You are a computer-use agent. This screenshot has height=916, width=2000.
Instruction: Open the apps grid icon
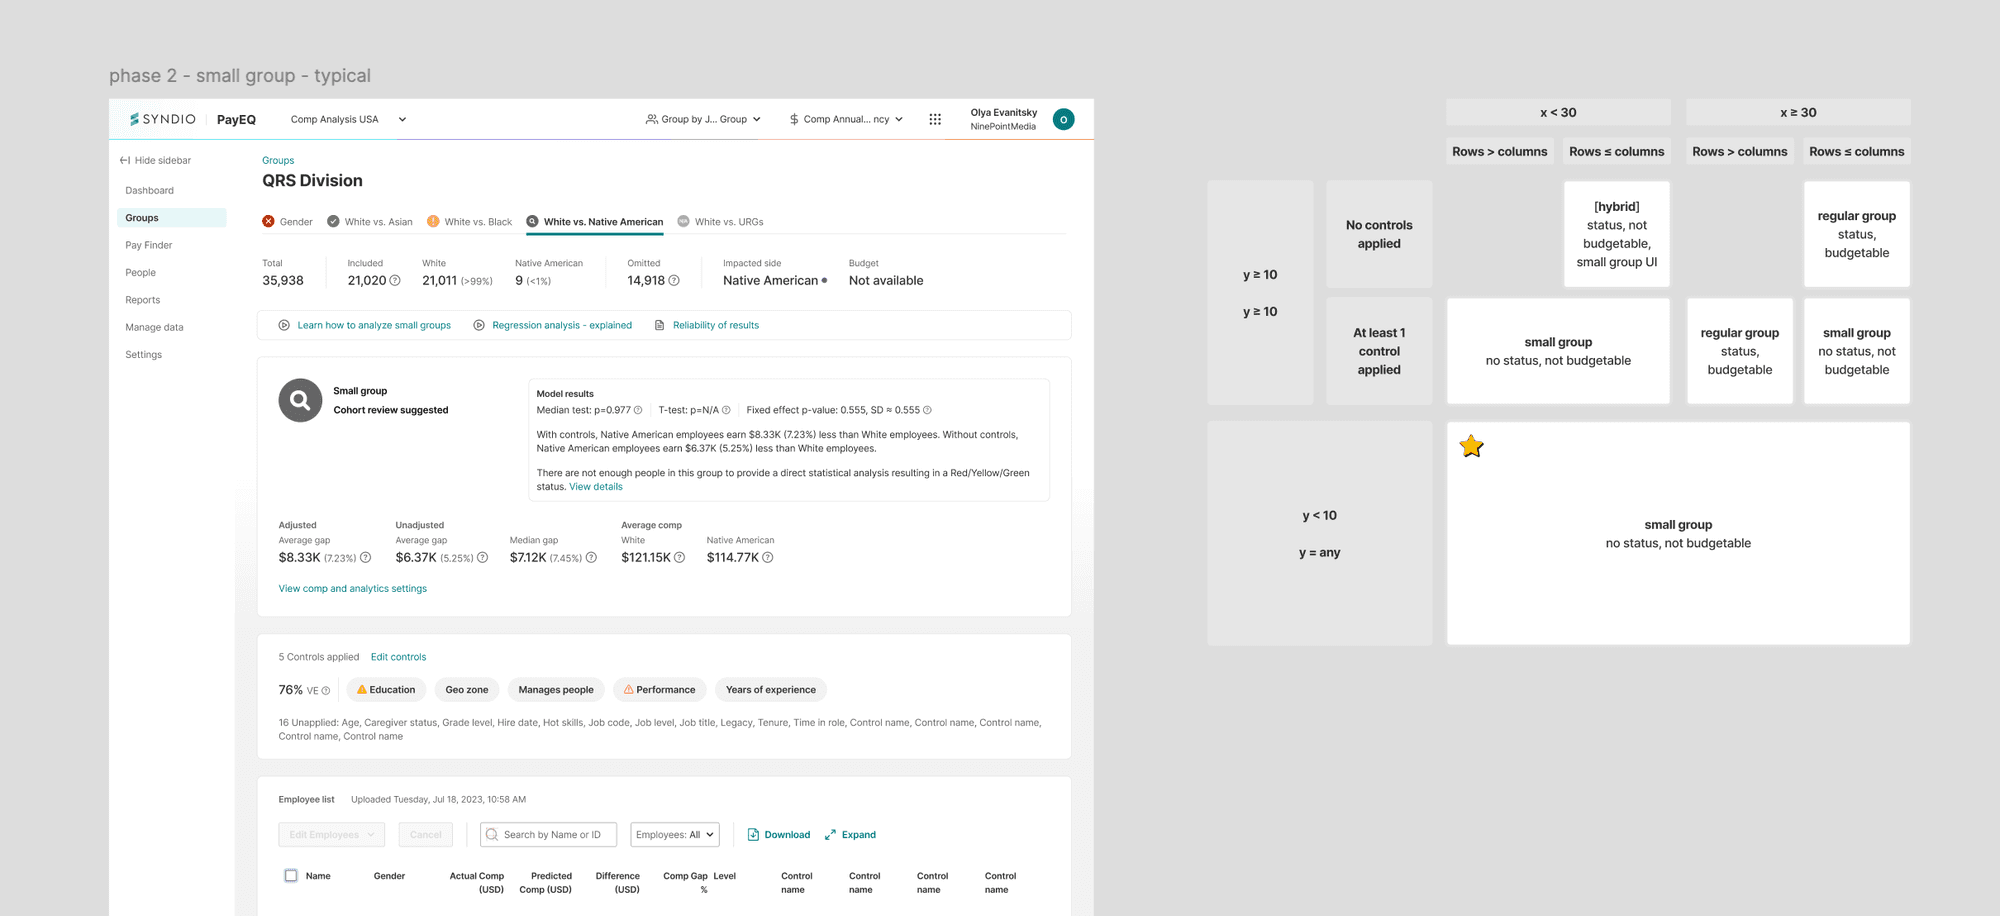coord(935,119)
